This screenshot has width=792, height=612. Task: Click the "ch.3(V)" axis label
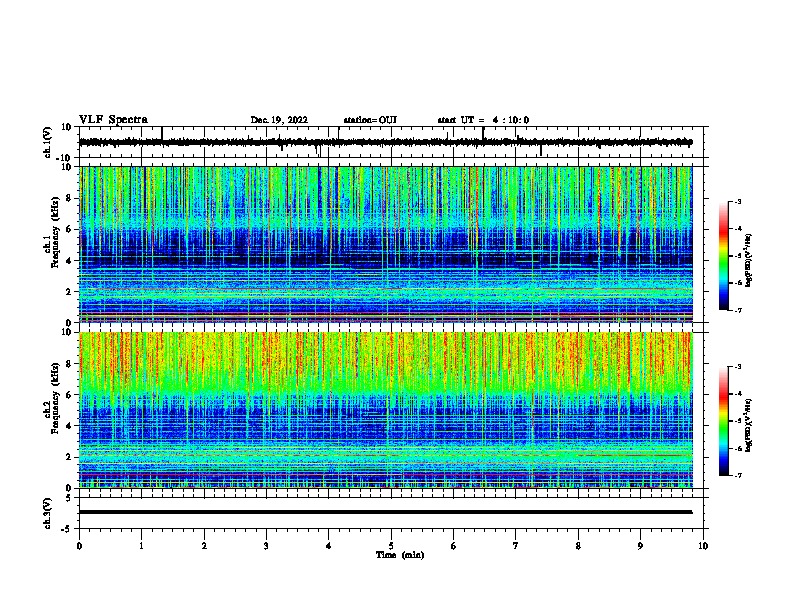(x=48, y=513)
